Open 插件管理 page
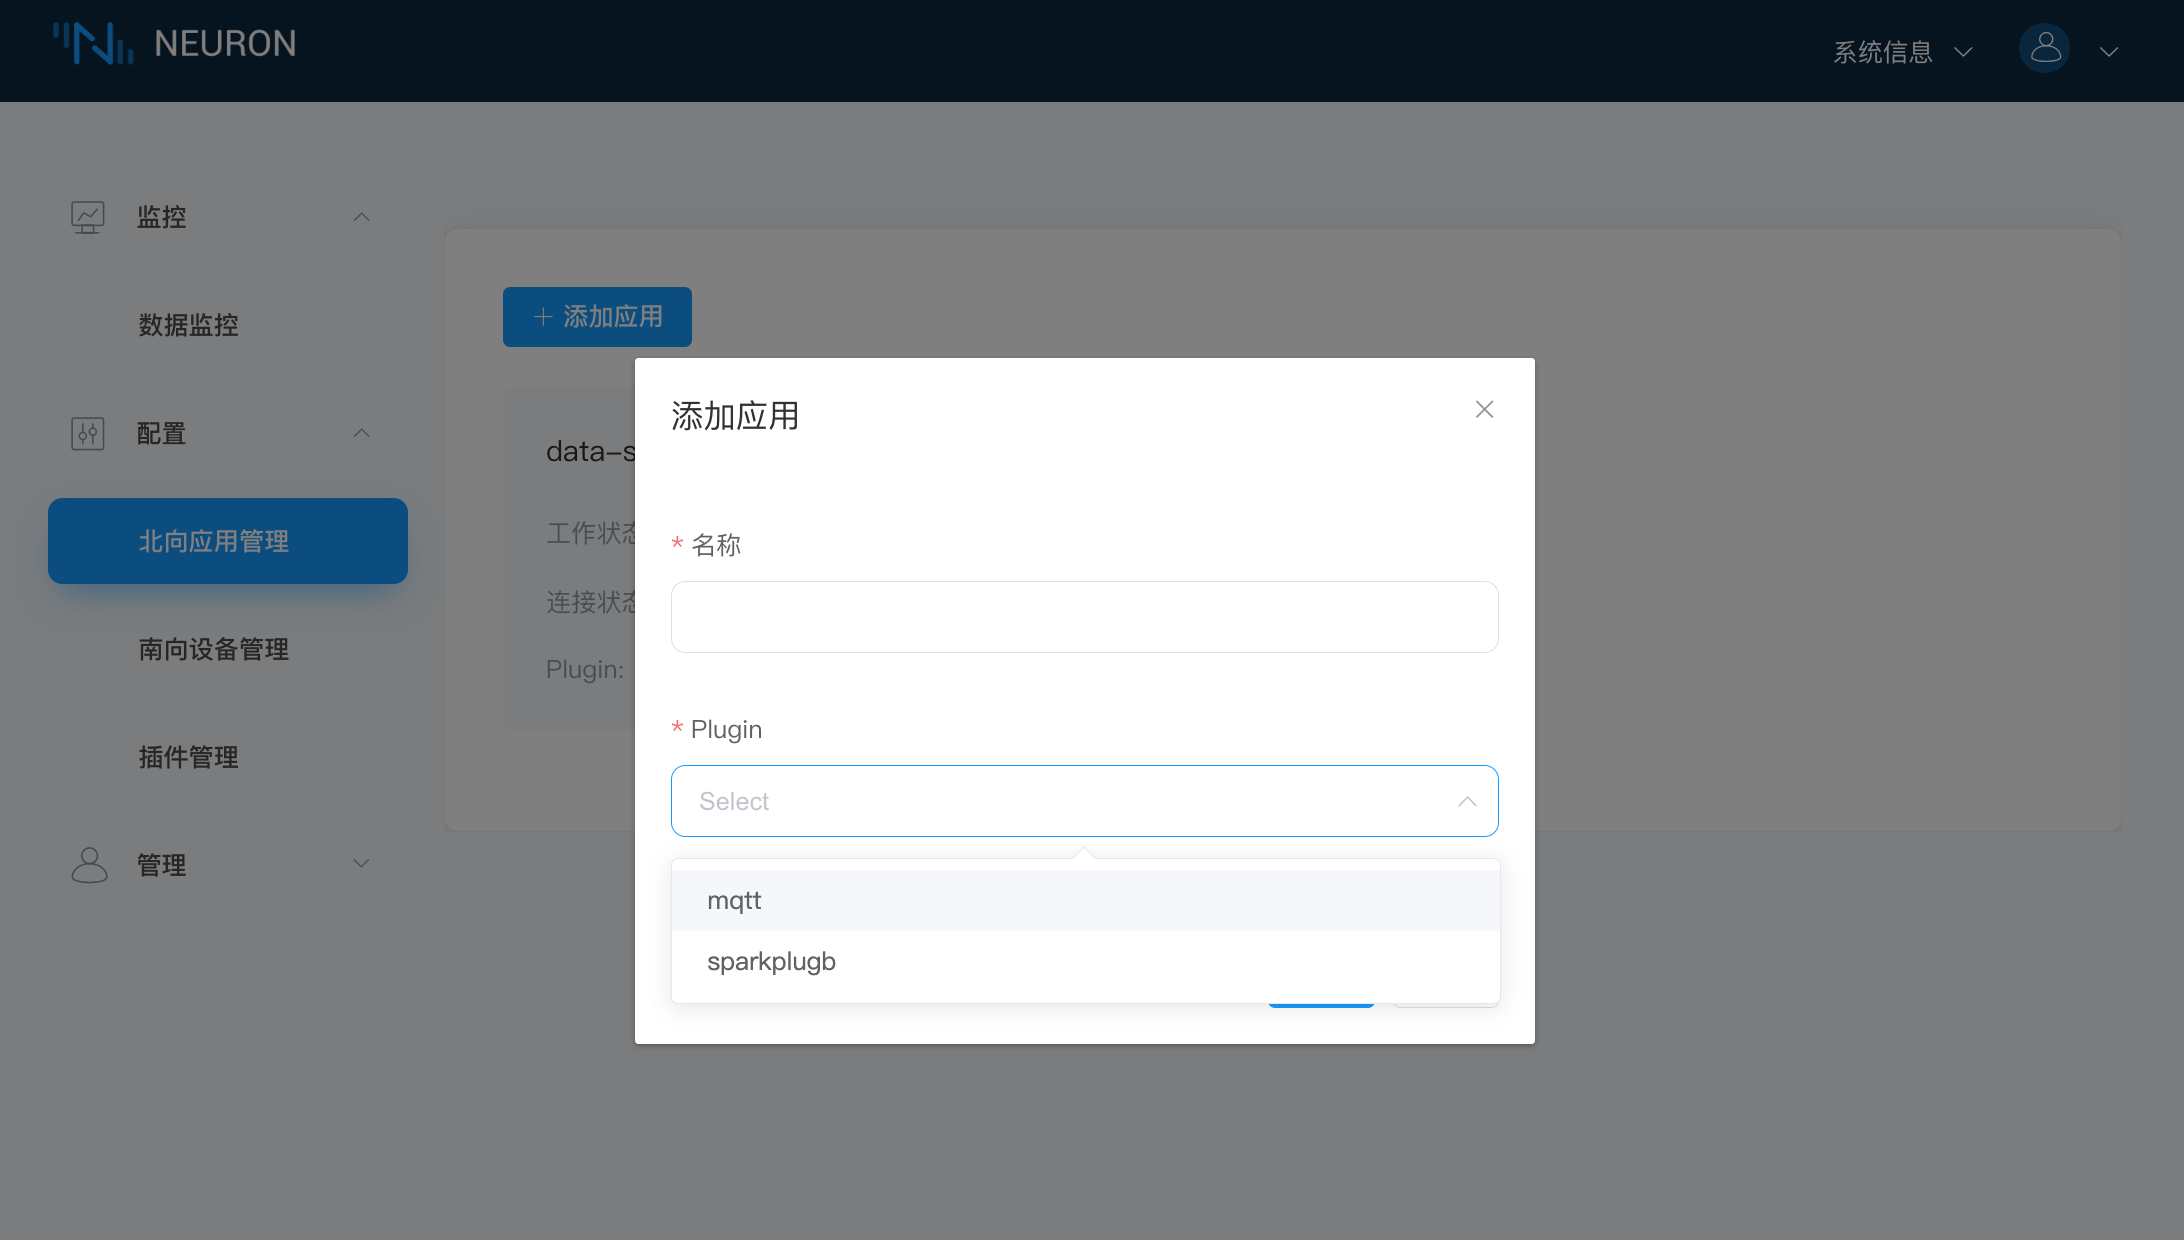Viewport: 2184px width, 1240px height. pos(188,757)
